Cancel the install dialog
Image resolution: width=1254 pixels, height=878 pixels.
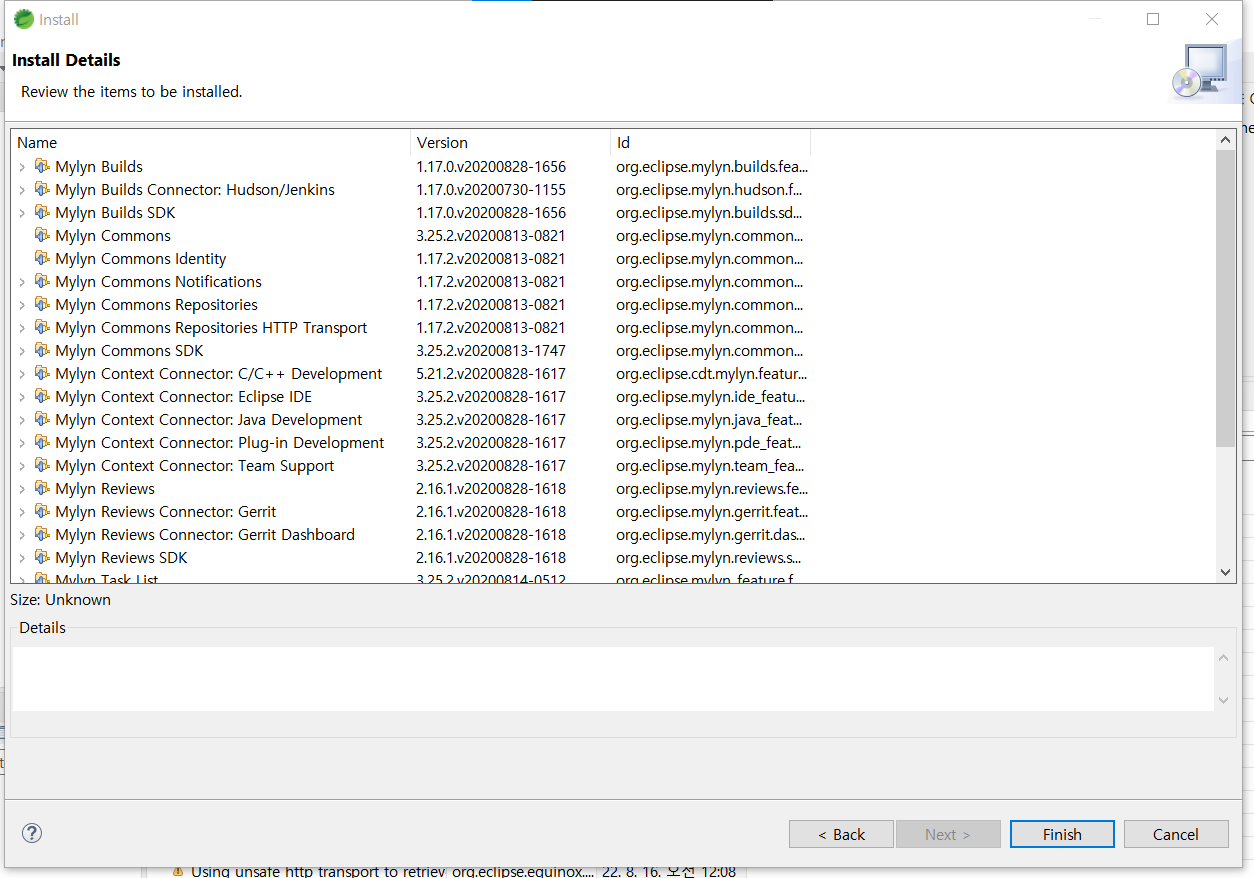tap(1176, 834)
